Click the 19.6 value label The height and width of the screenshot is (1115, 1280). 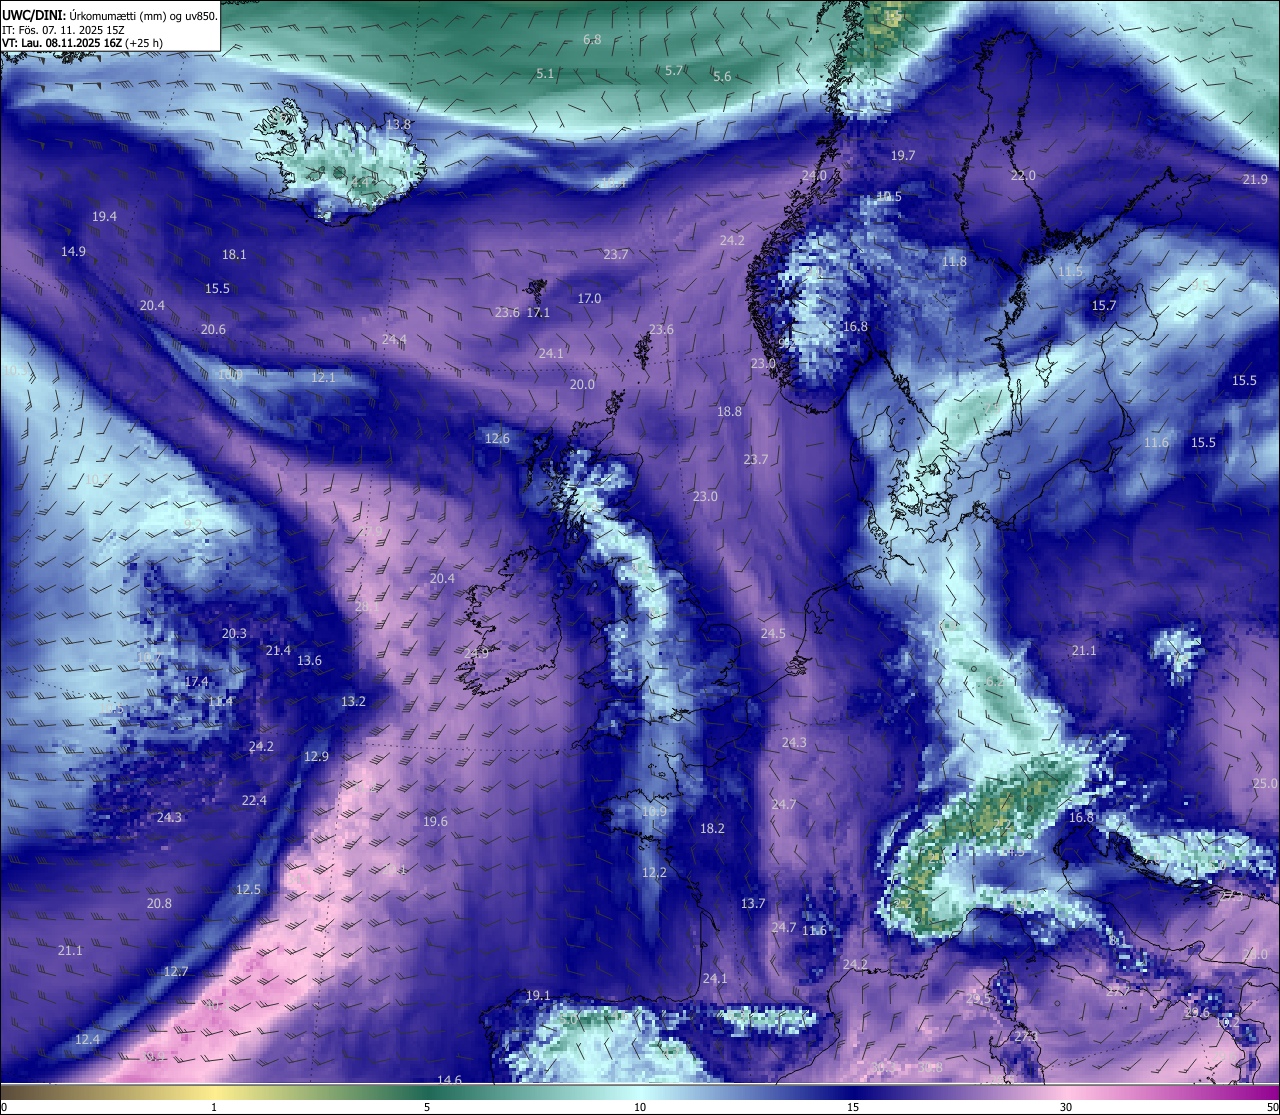pyautogui.click(x=435, y=822)
